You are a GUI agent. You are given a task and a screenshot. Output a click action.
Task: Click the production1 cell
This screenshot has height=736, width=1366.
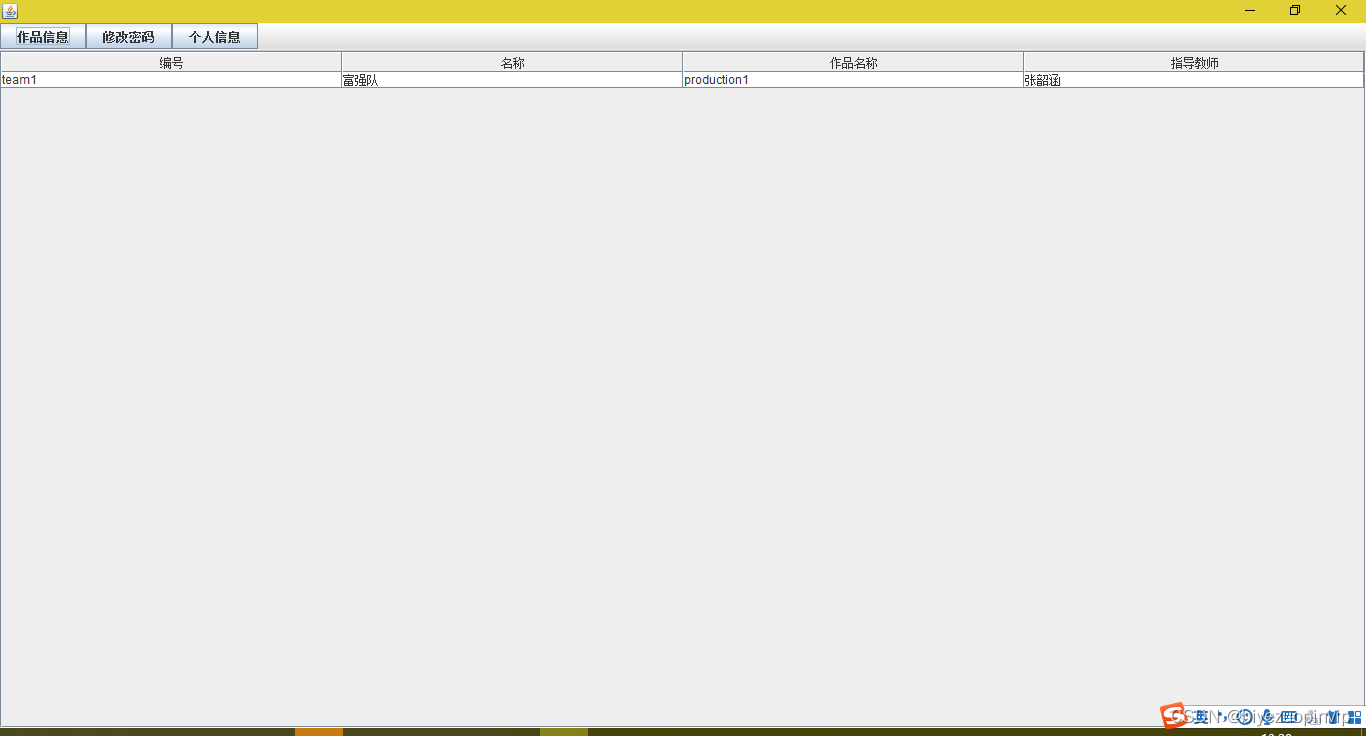tap(853, 80)
